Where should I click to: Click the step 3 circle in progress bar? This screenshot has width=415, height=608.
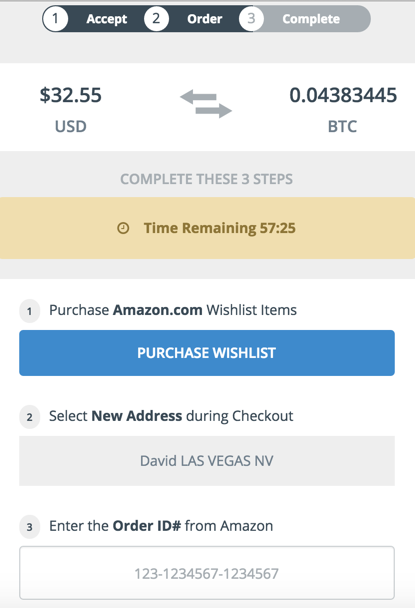pos(251,19)
